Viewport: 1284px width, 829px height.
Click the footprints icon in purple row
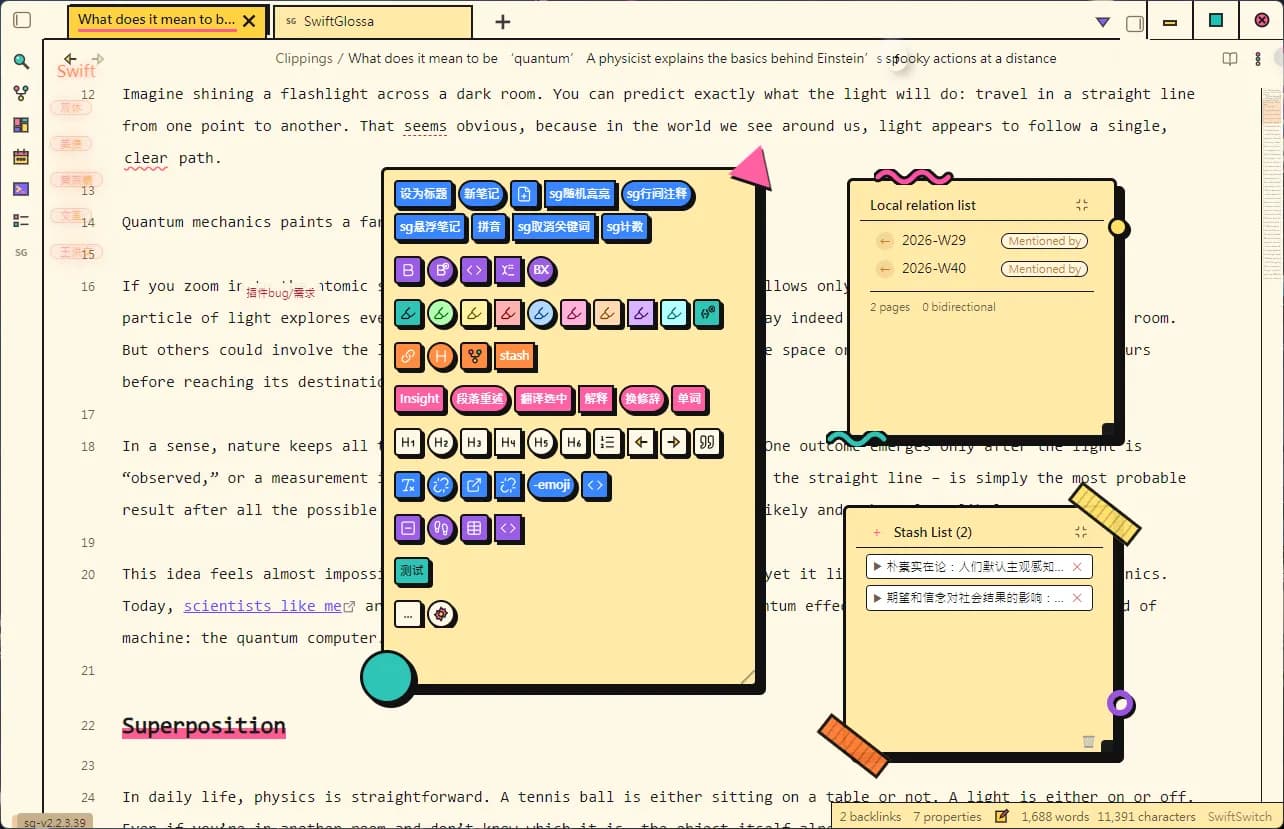click(440, 527)
